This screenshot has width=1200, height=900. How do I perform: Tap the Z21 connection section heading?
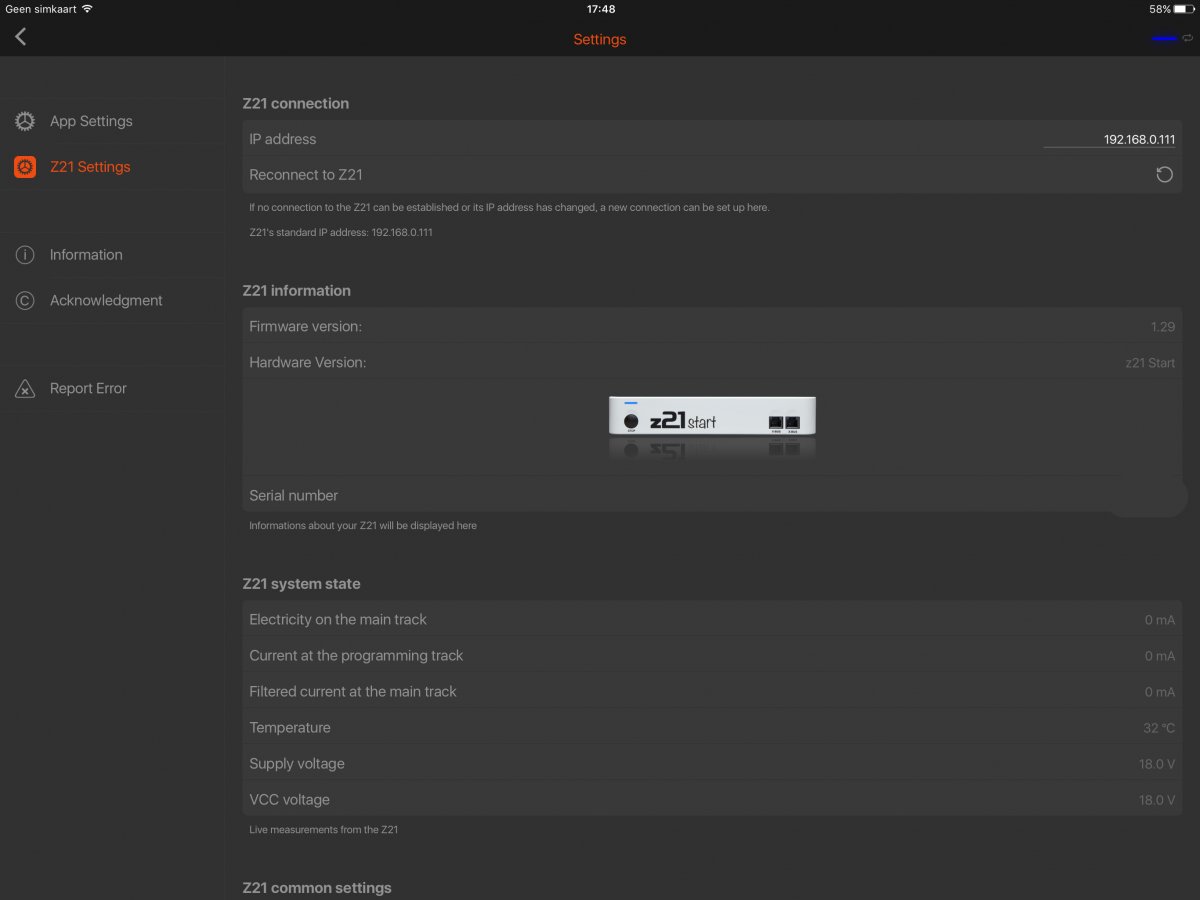296,103
